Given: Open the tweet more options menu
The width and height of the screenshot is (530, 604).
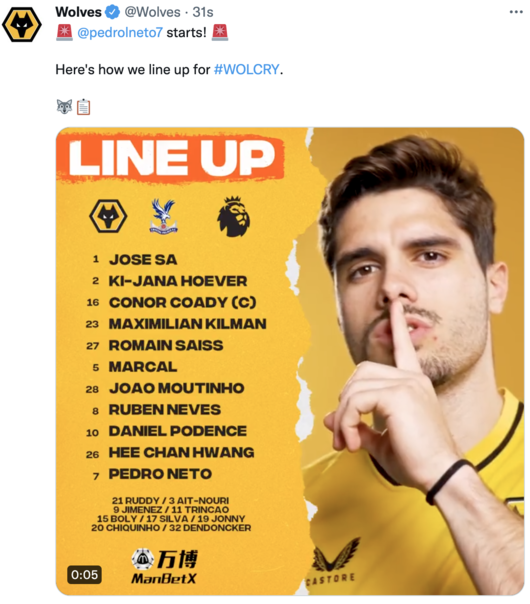Looking at the screenshot, I should 516,12.
